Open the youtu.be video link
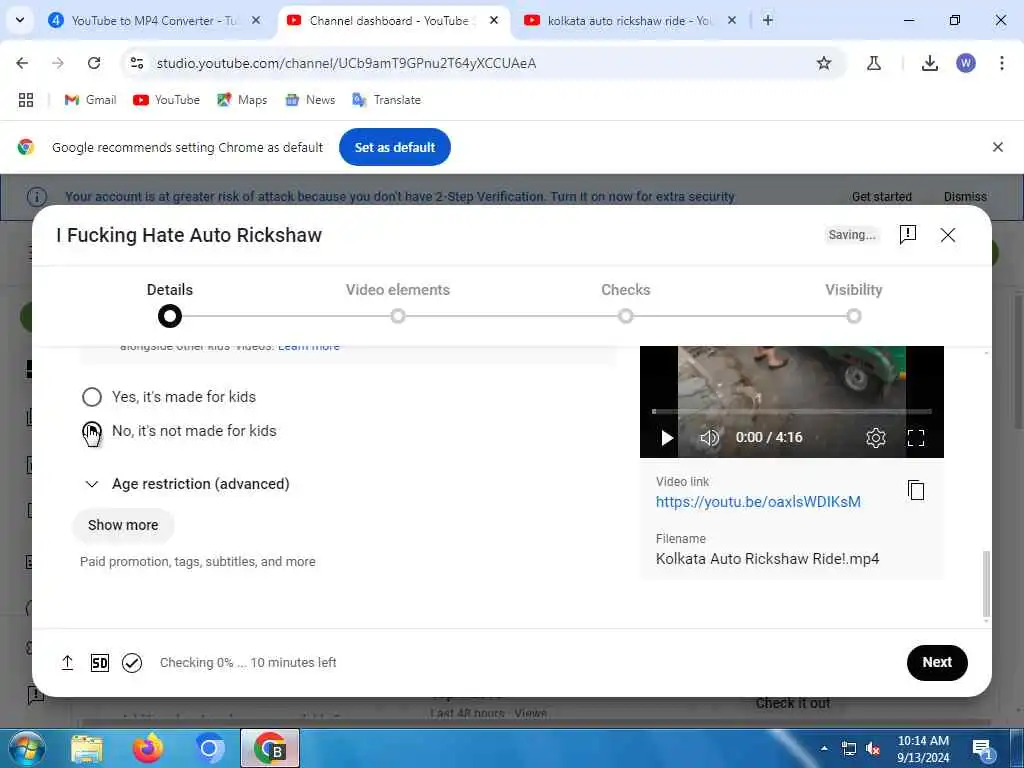Viewport: 1024px width, 768px height. tap(758, 502)
